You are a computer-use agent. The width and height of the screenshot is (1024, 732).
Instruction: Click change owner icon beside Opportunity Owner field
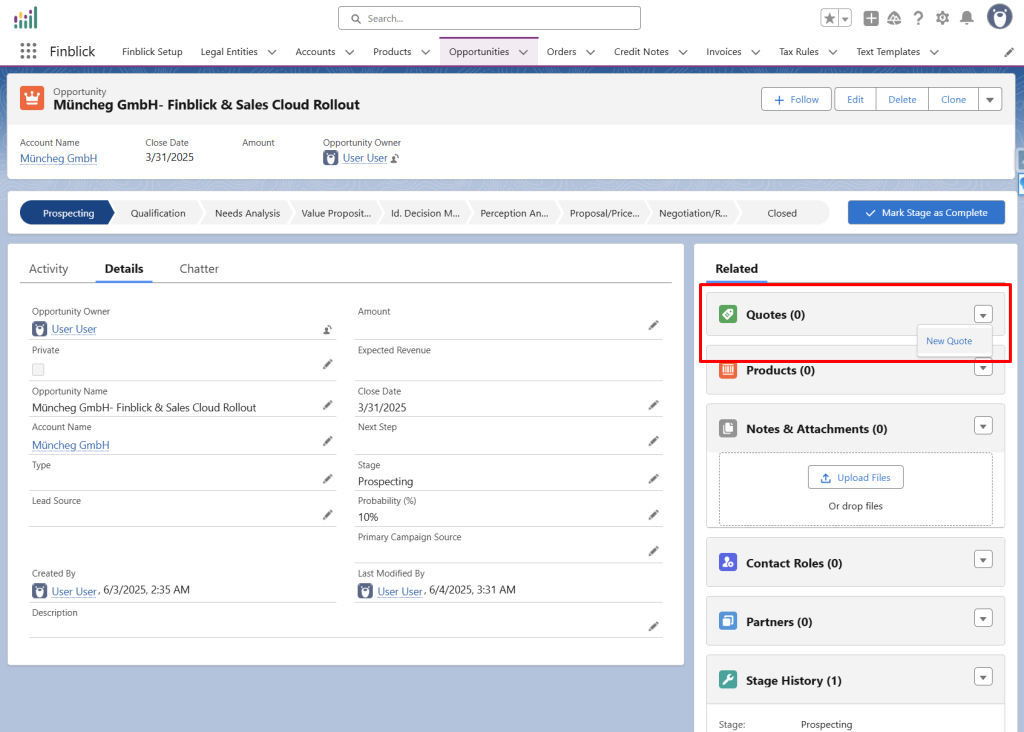coord(327,329)
